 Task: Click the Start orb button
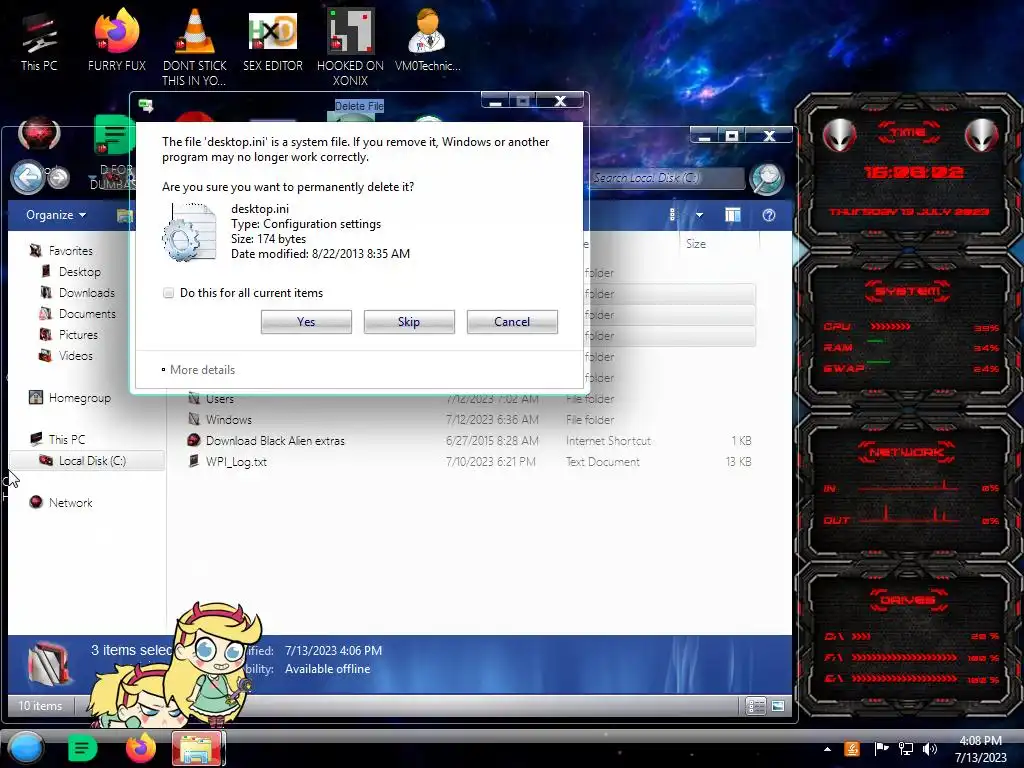[25, 748]
